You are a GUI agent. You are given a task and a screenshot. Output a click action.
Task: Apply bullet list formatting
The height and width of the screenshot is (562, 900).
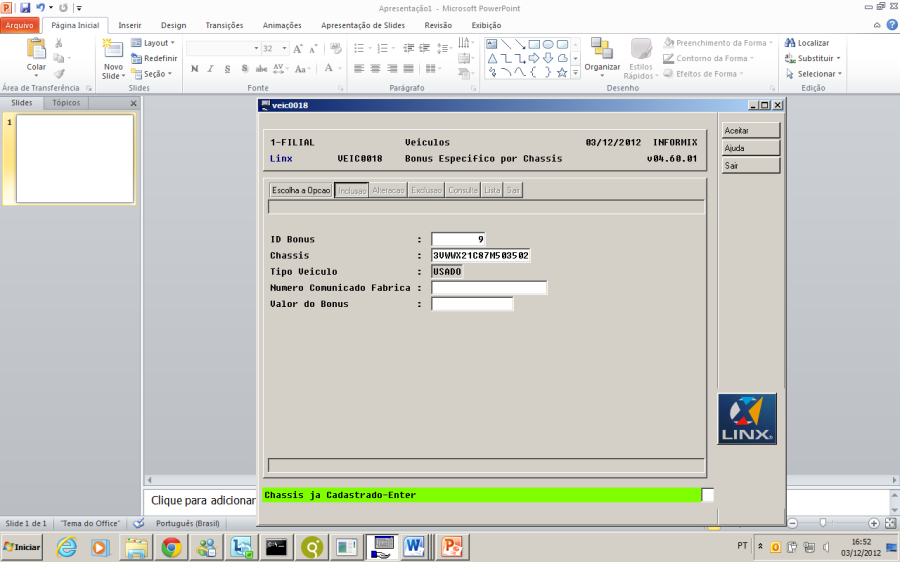[x=359, y=48]
